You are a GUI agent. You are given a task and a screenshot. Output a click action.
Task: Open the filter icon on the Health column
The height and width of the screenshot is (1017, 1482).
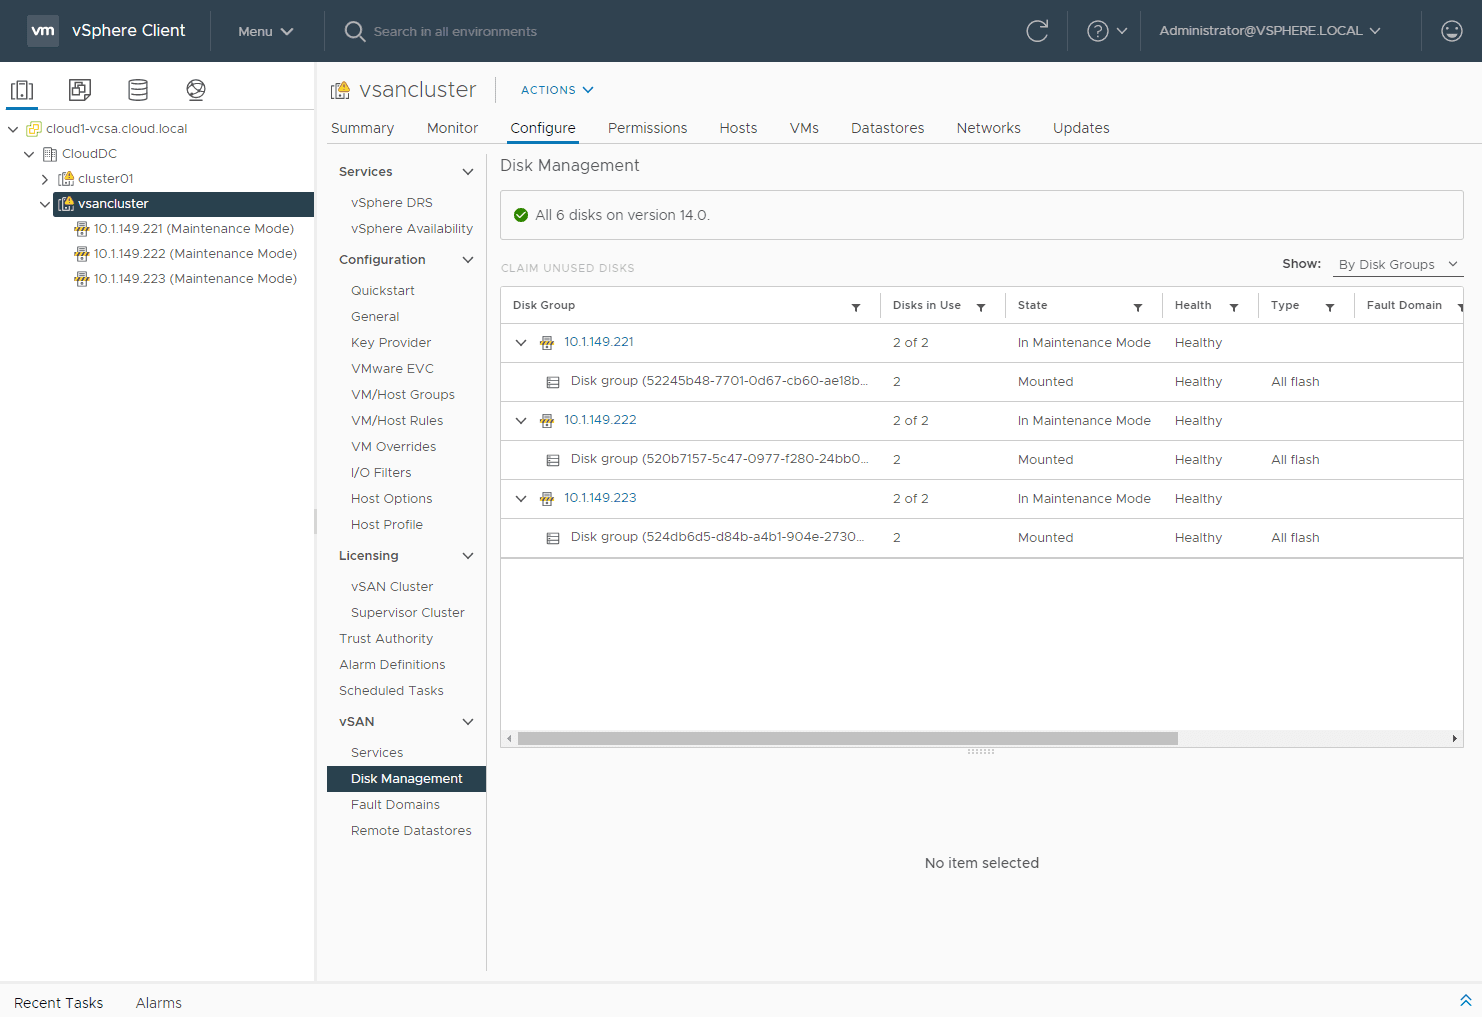[x=1233, y=305]
